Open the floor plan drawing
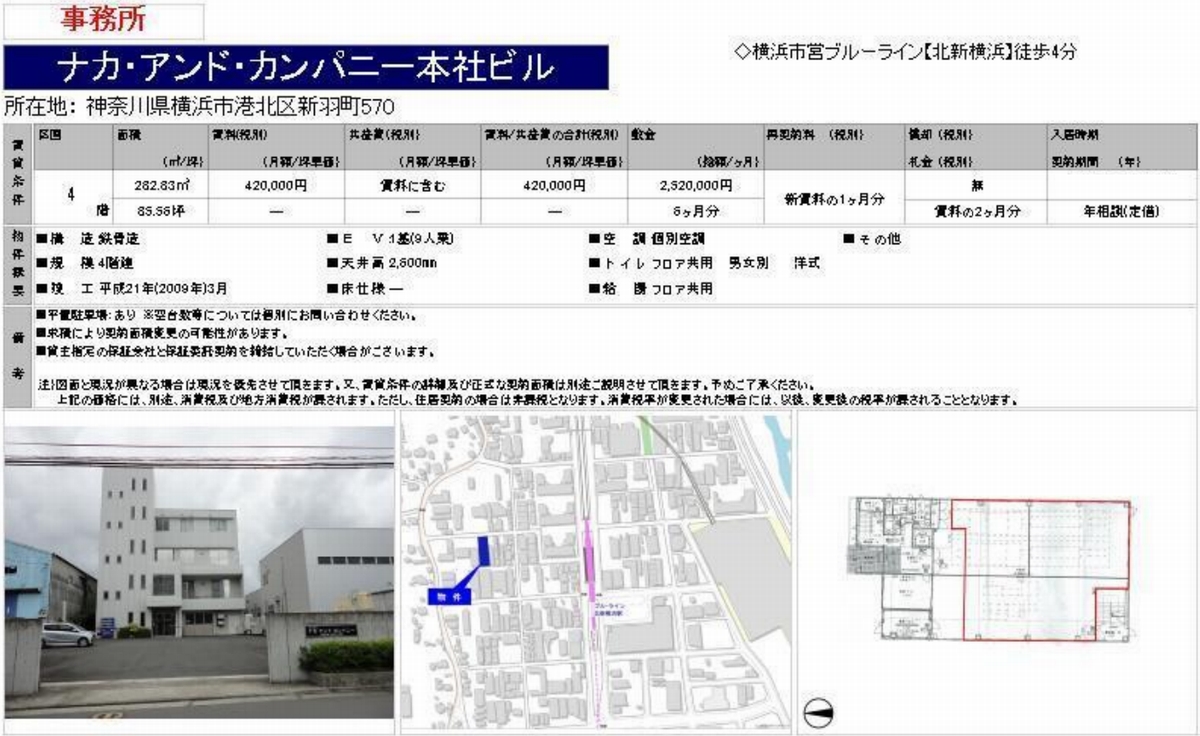 pyautogui.click(x=991, y=569)
